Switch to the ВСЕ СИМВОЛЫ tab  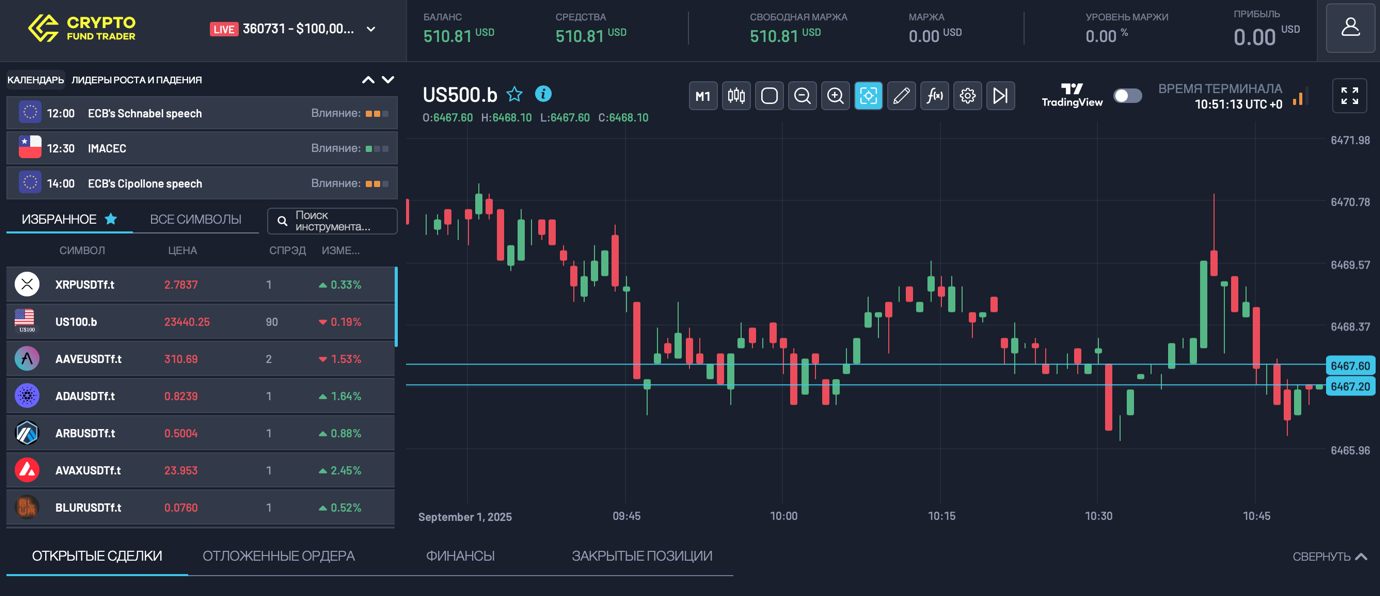195,219
